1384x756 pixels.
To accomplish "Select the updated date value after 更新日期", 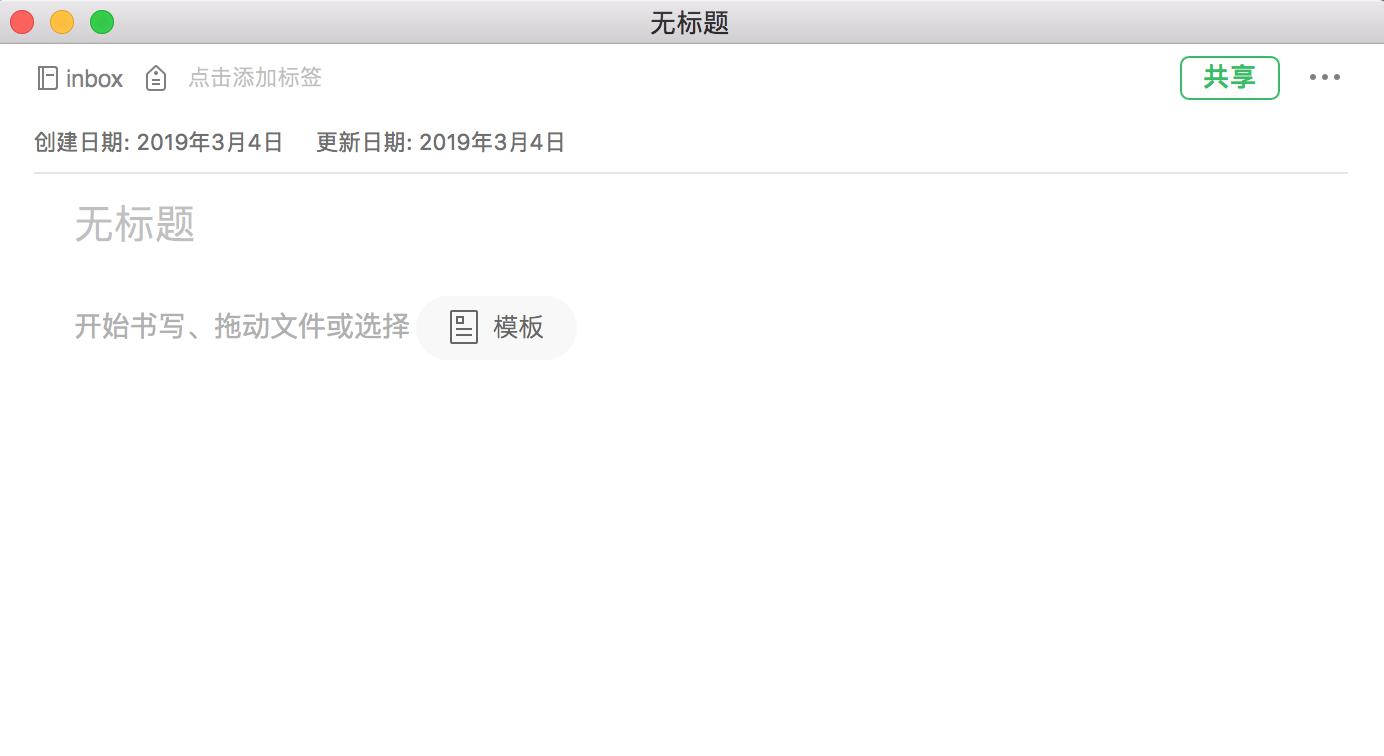I will pyautogui.click(x=492, y=142).
